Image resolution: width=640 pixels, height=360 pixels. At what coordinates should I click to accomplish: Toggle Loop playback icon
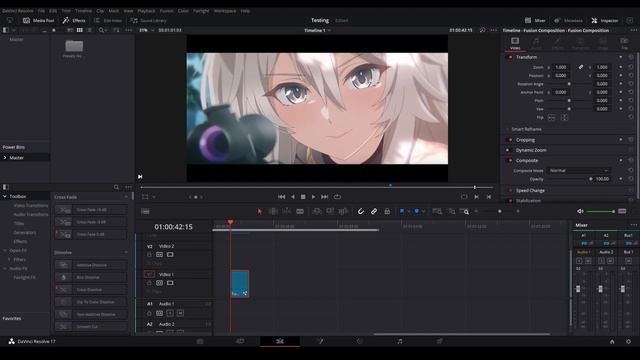pos(337,197)
